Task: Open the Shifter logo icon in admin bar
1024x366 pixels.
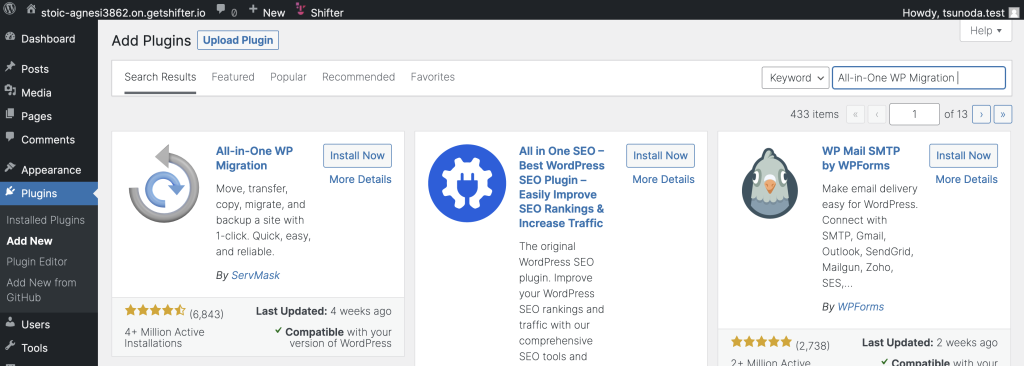Action: pos(300,10)
